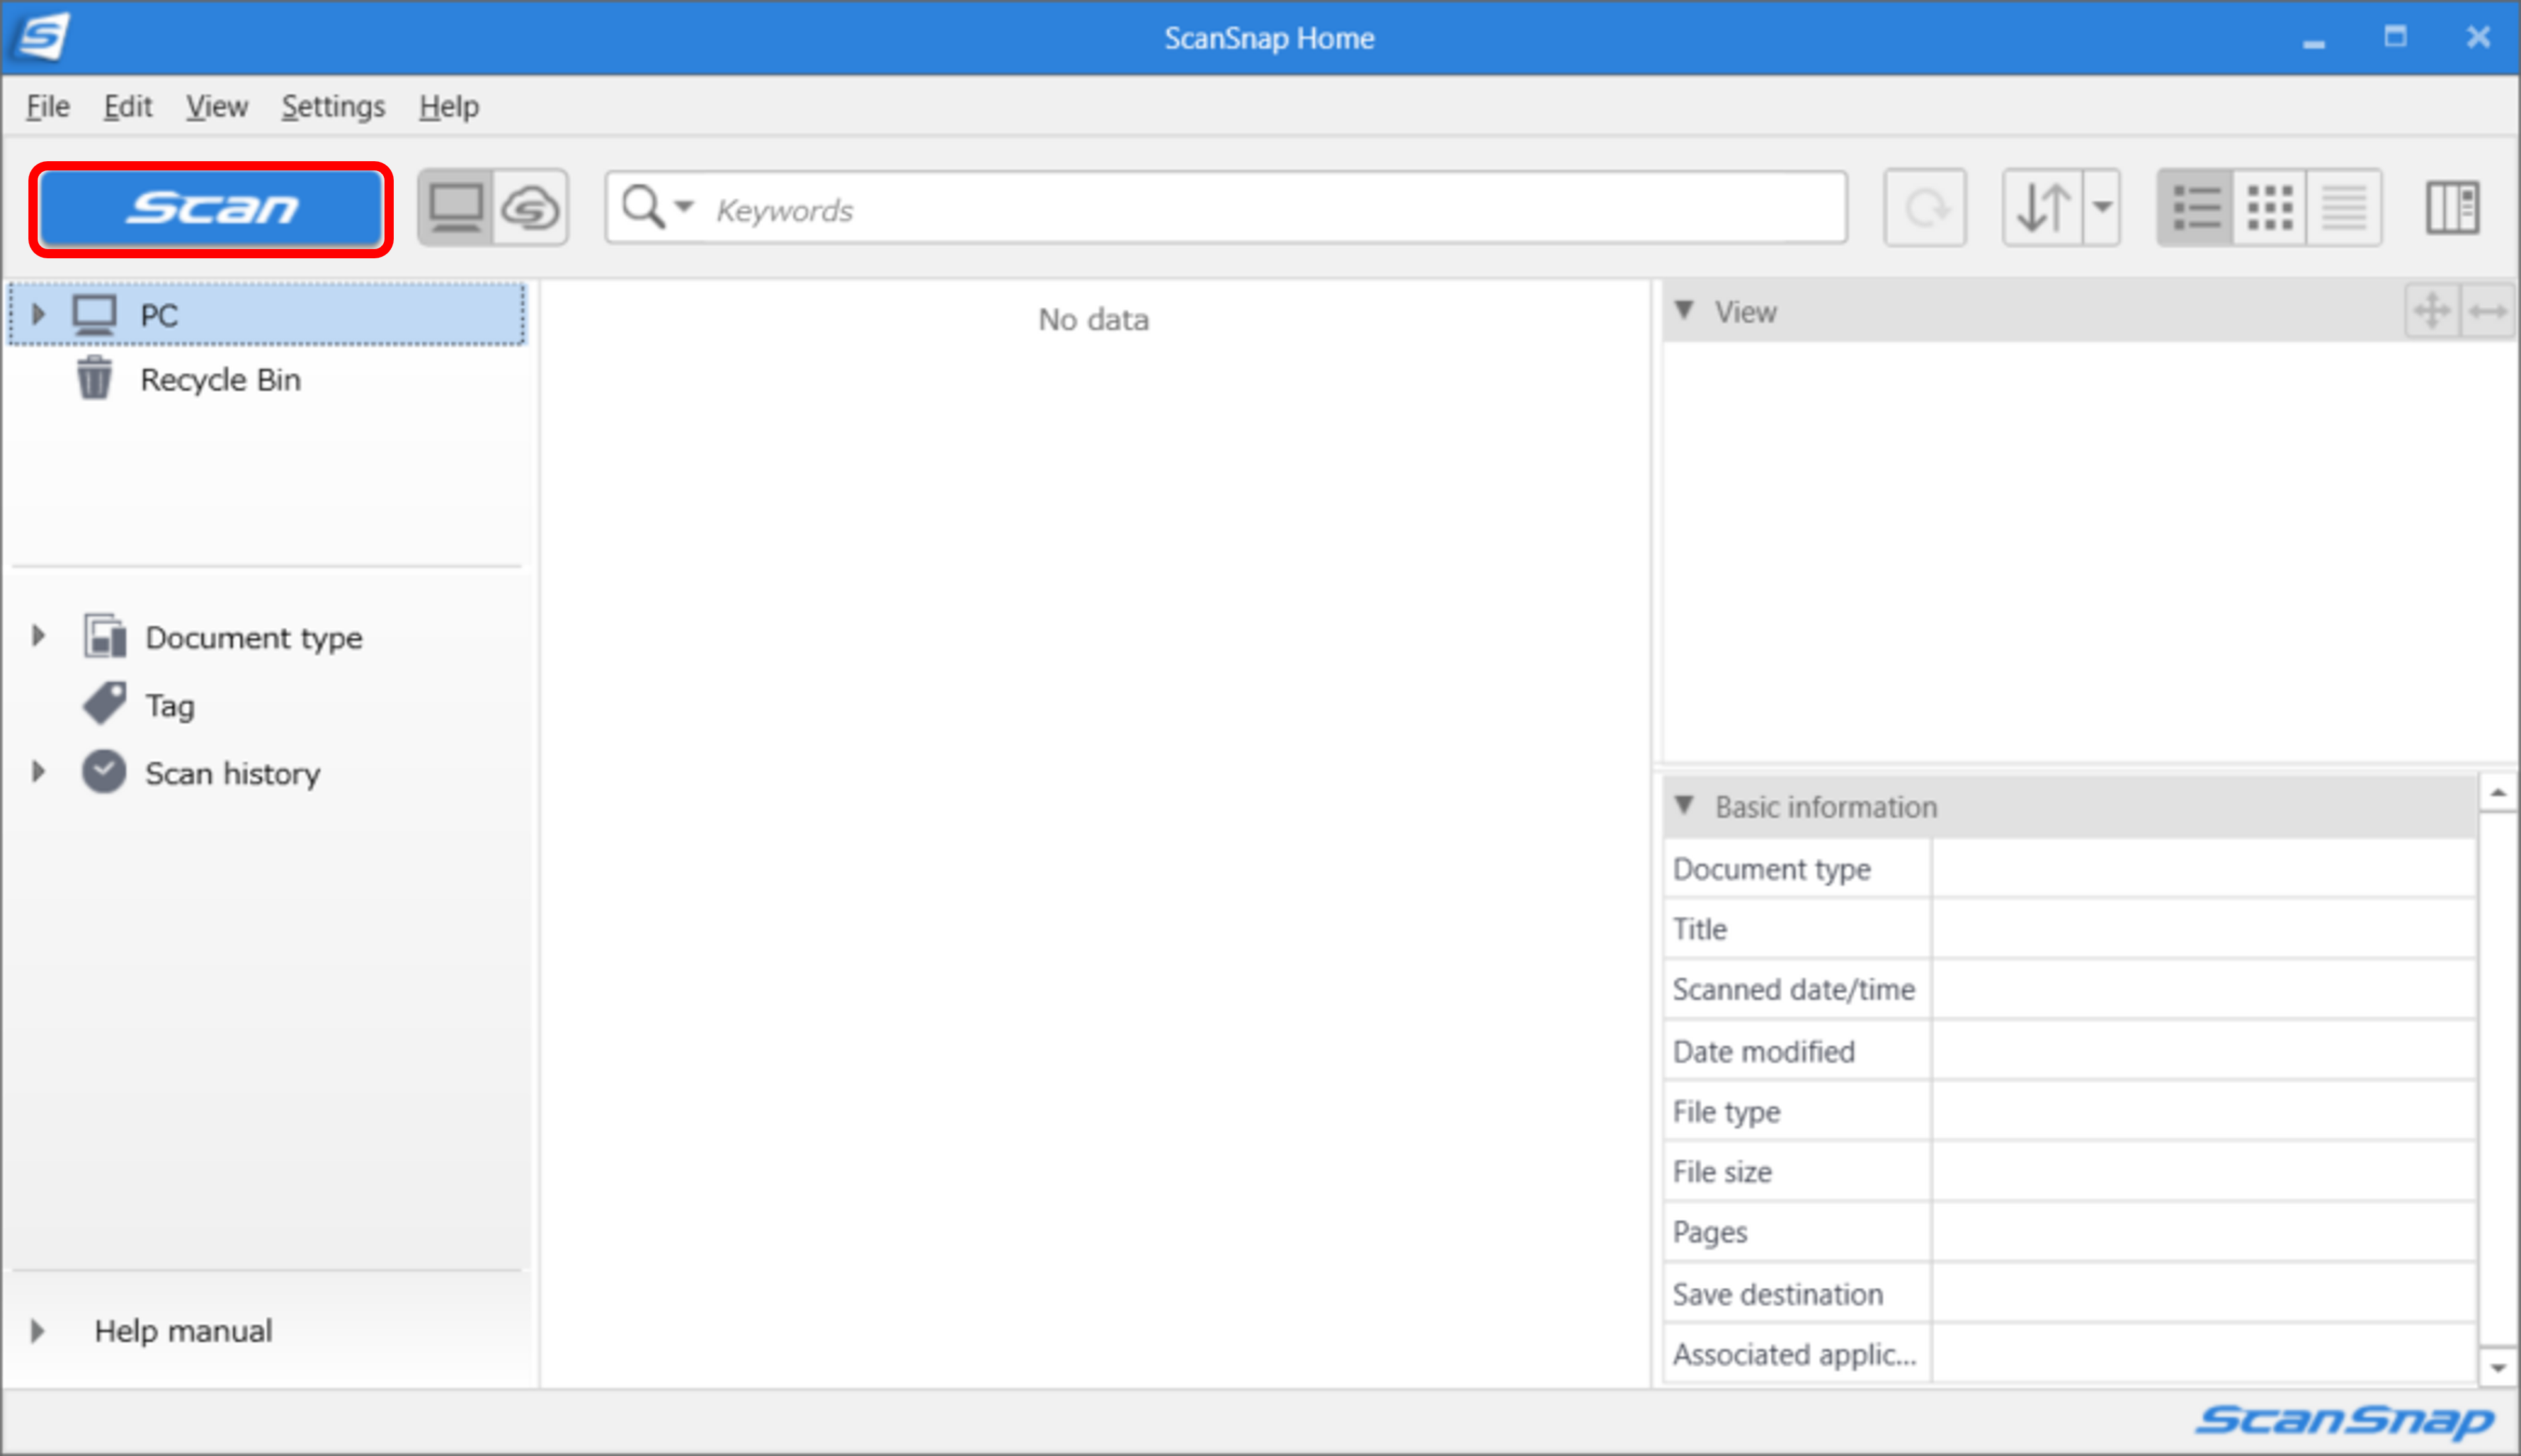Click the Scan history clock icon
The height and width of the screenshot is (1456, 2521).
coord(104,772)
